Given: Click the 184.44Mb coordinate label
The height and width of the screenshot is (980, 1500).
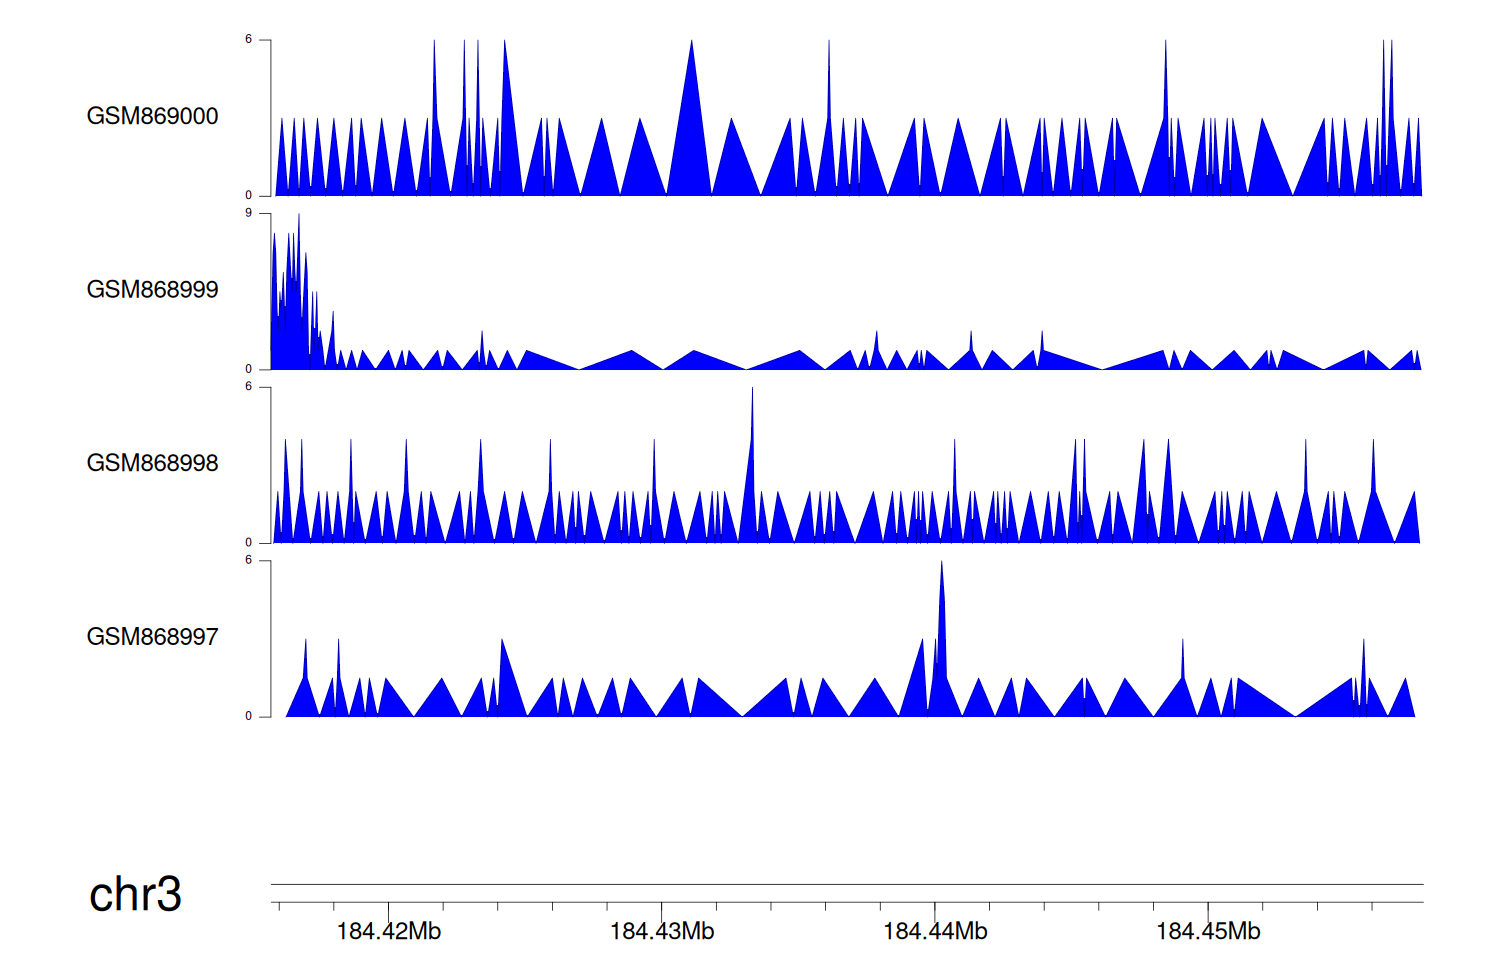Looking at the screenshot, I should 935,932.
